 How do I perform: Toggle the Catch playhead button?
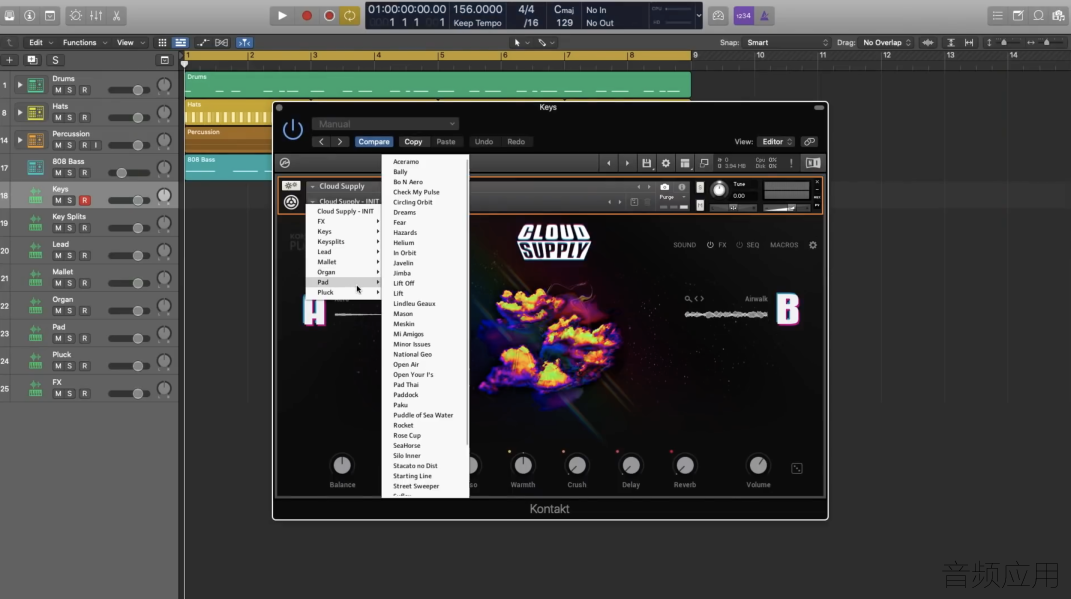[x=244, y=42]
